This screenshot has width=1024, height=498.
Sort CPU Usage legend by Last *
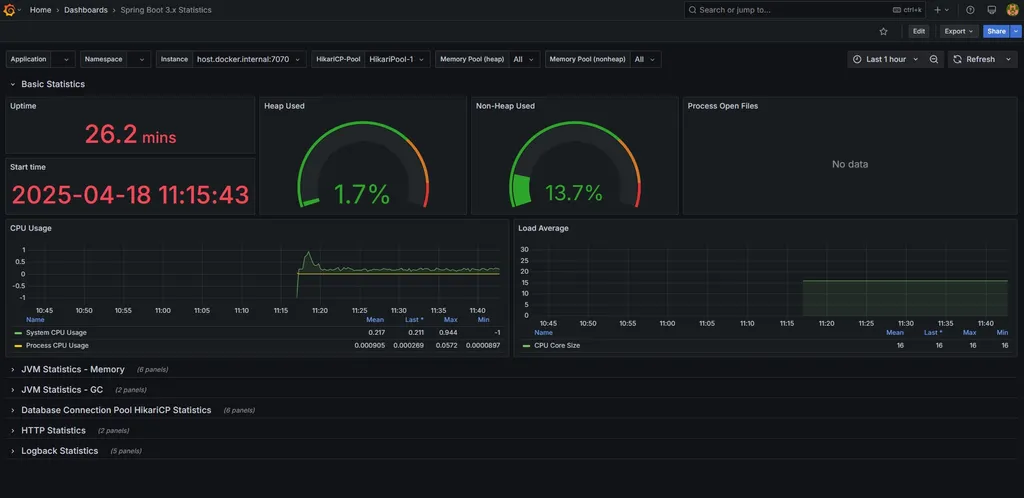pyautogui.click(x=413, y=320)
